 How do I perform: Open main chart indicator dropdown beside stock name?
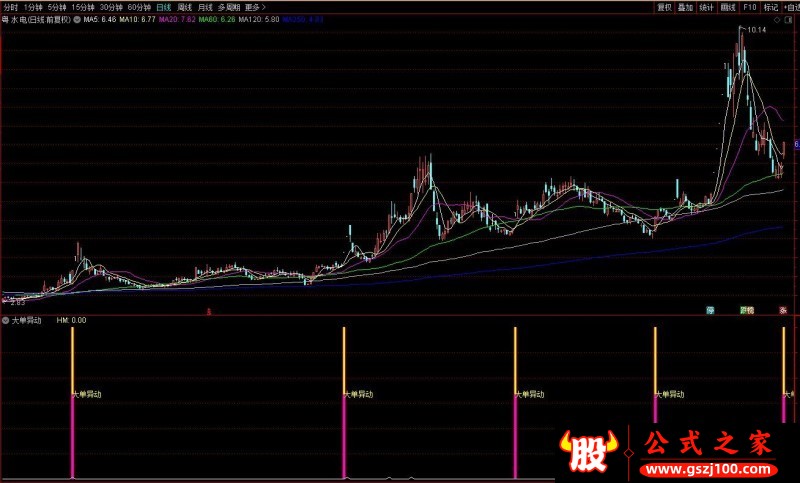(x=77, y=20)
